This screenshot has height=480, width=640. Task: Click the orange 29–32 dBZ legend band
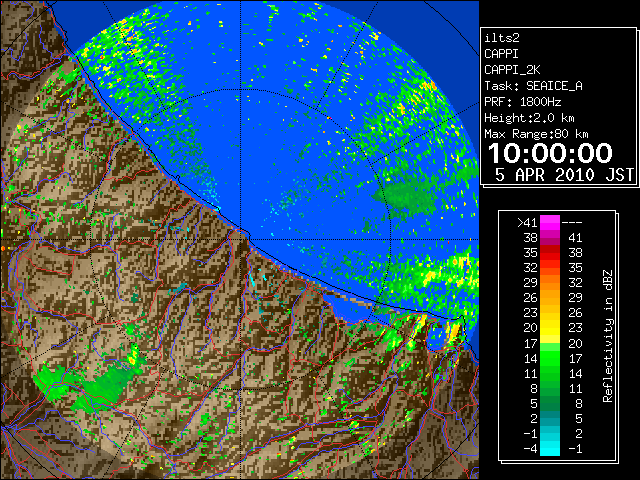coord(550,283)
